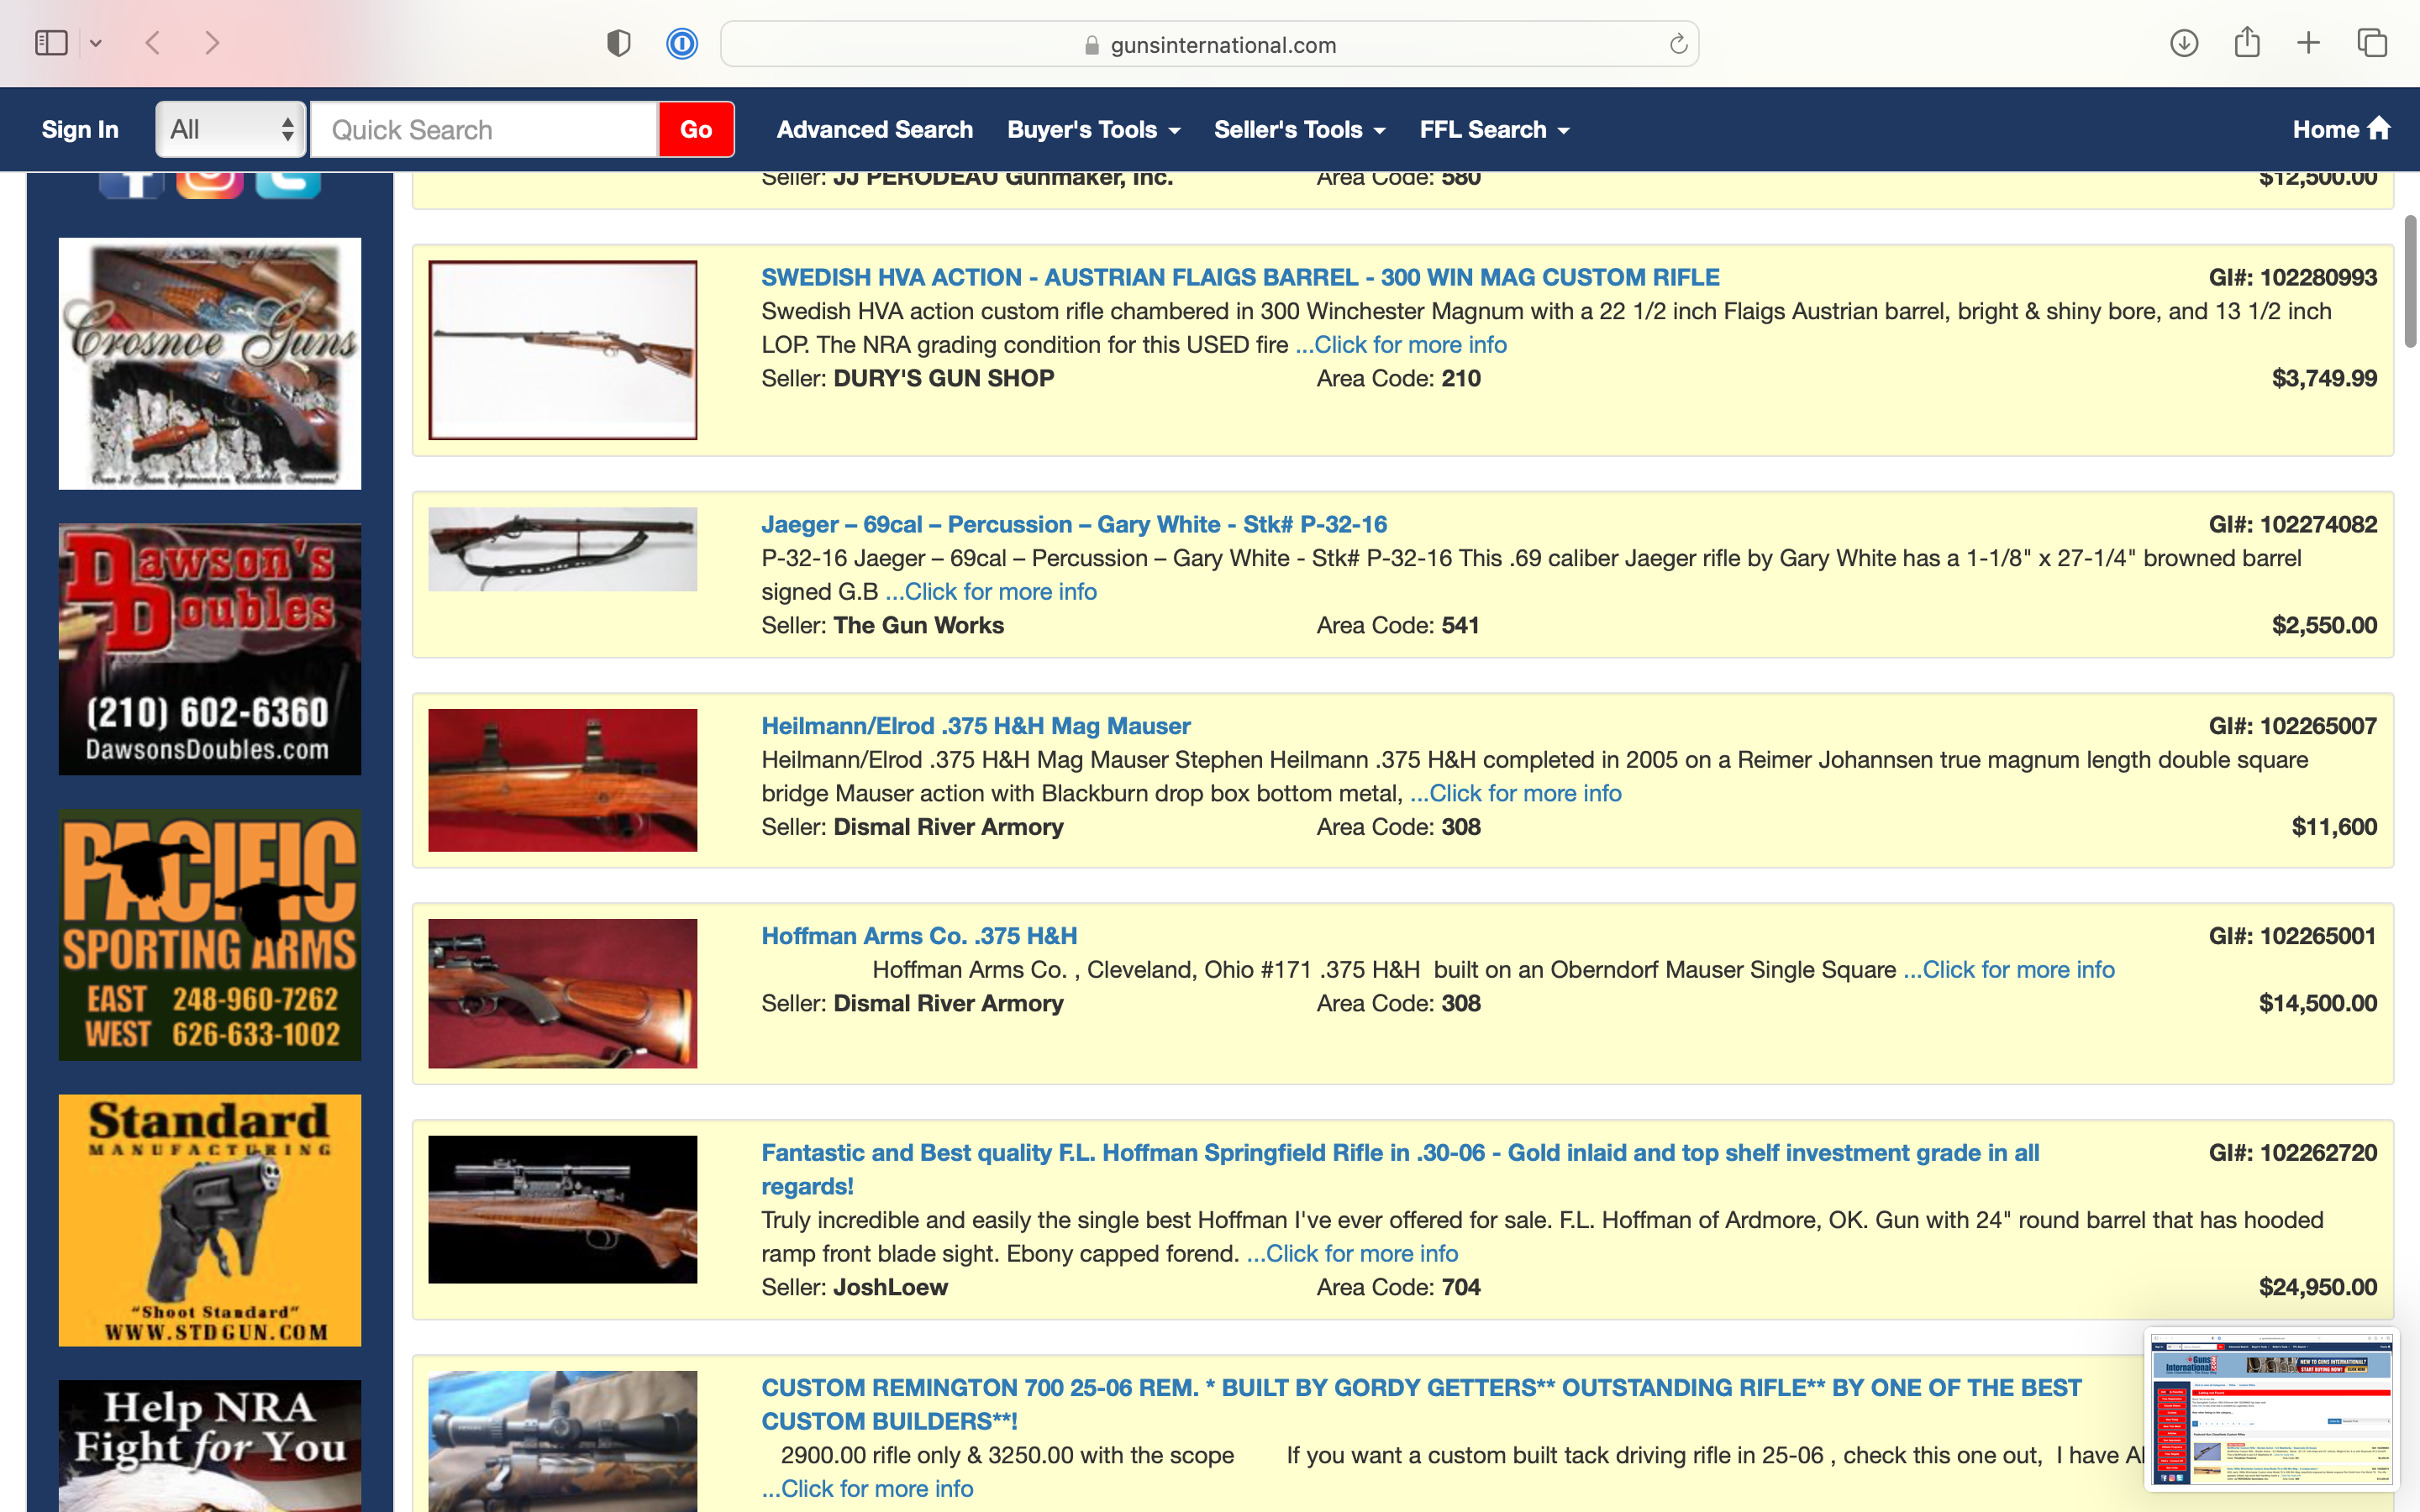
Task: Expand the FFL Search menu
Action: (x=1495, y=129)
